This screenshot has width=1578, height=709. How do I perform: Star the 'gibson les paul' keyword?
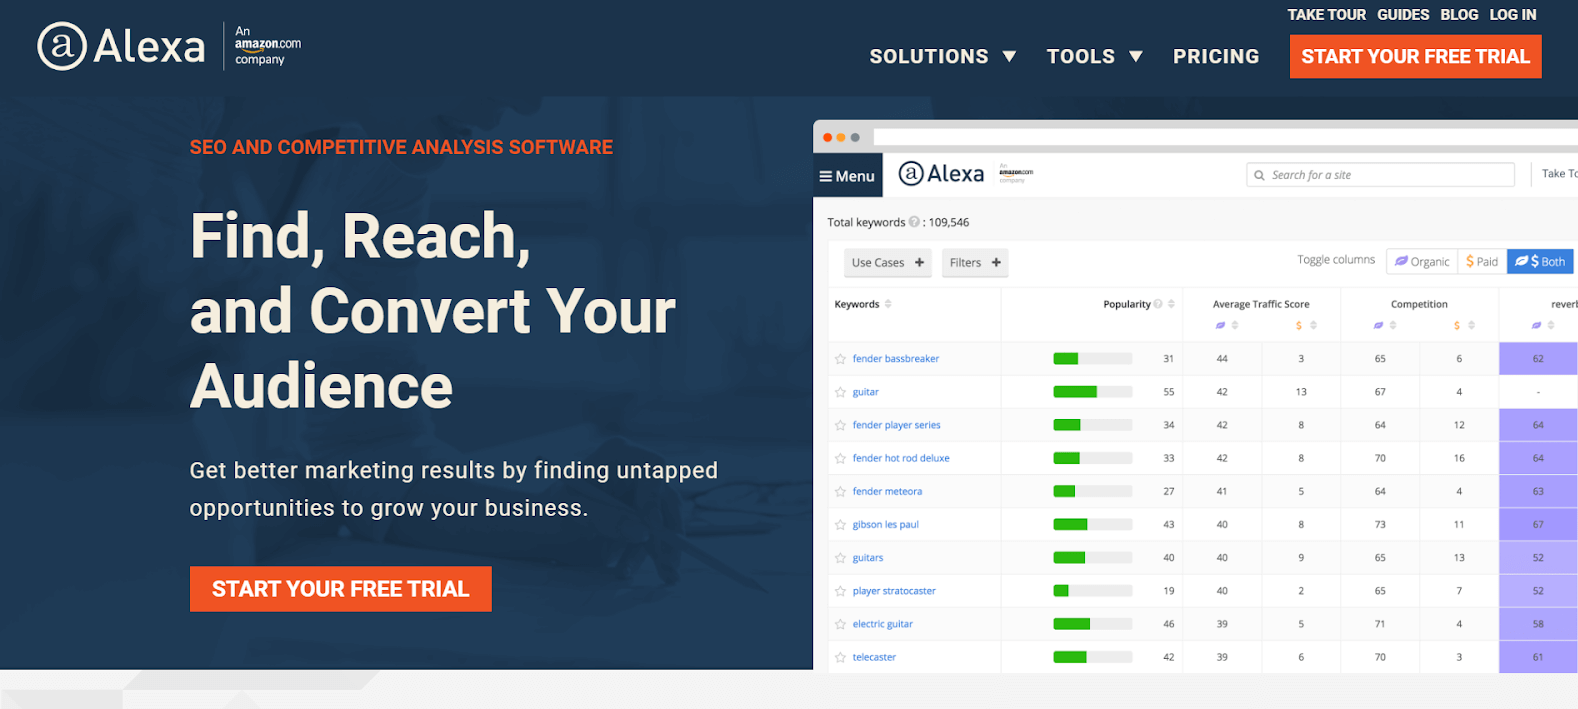click(840, 525)
